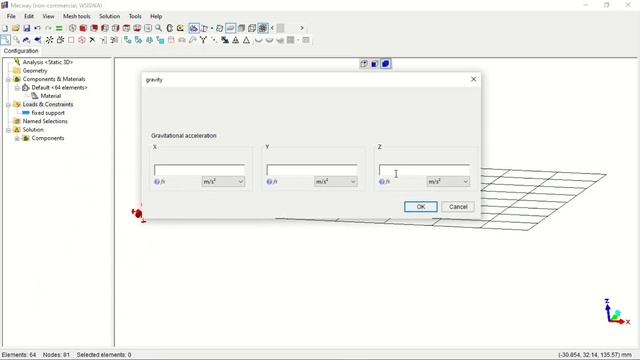
Task: Open Z acceleration unit dropdown m/s²
Action: 448,182
